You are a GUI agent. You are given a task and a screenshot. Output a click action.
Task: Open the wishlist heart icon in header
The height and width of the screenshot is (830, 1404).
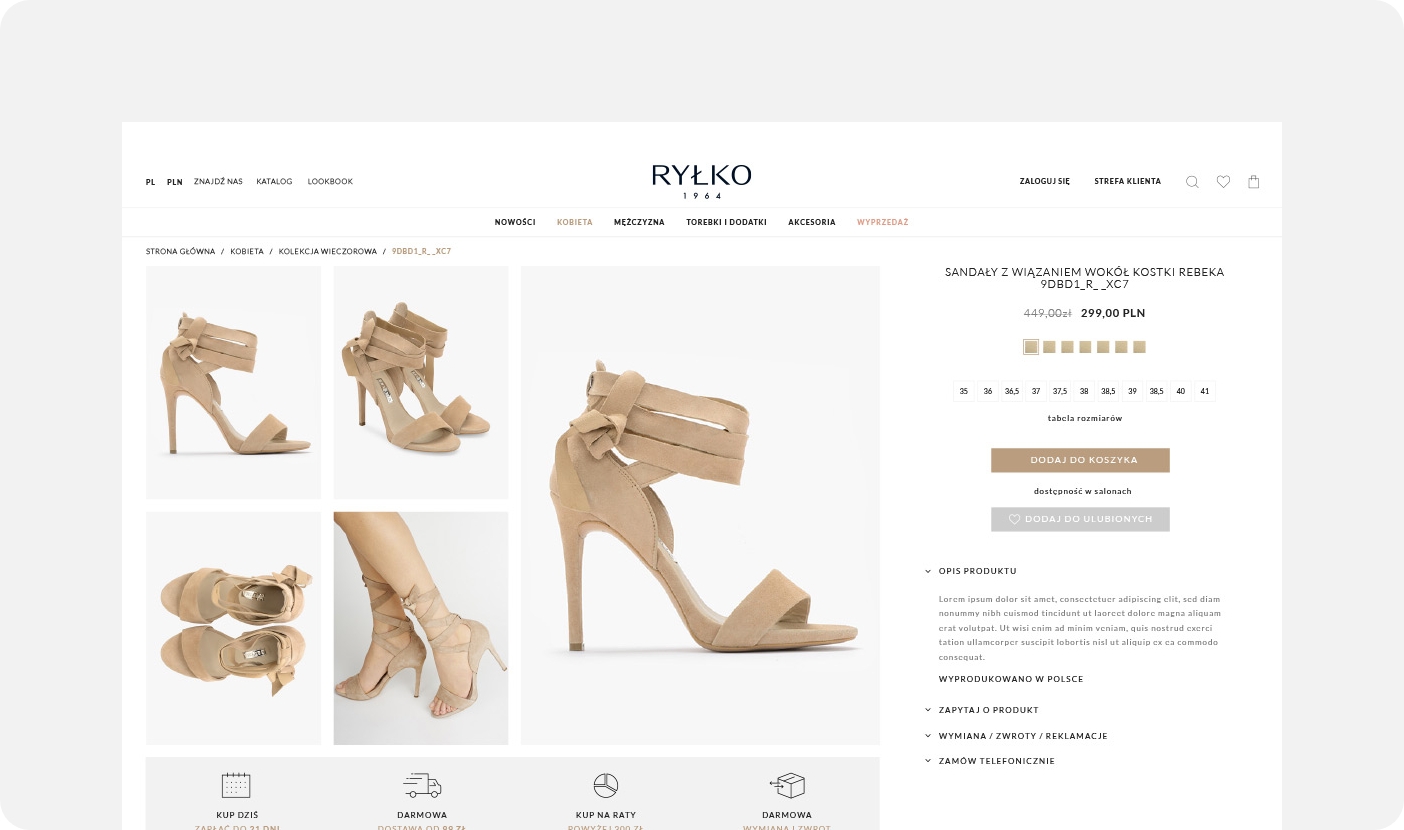pos(1223,182)
